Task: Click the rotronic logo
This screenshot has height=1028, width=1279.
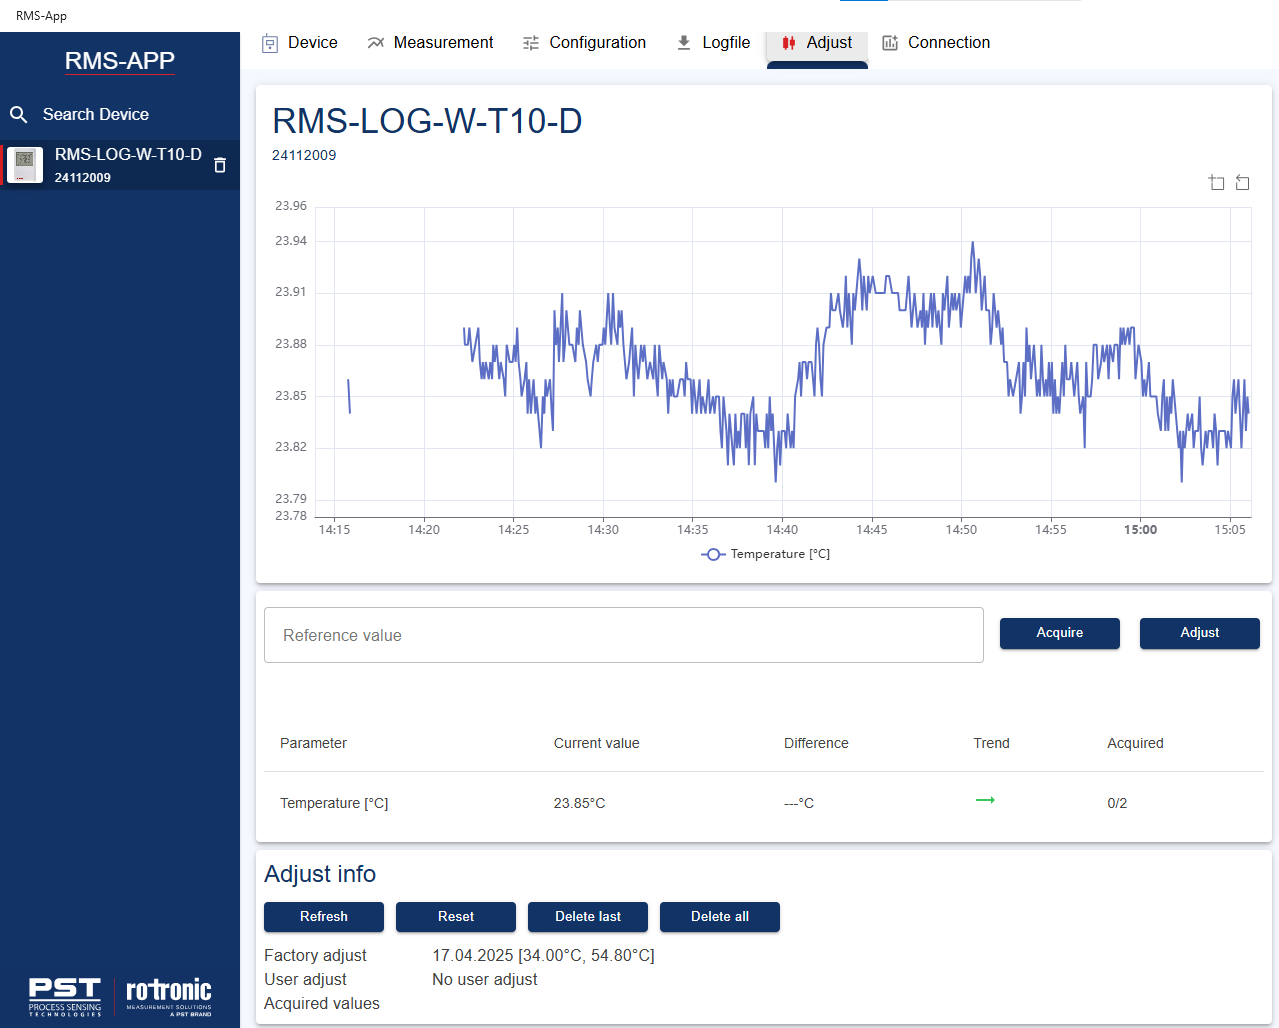Action: [168, 997]
